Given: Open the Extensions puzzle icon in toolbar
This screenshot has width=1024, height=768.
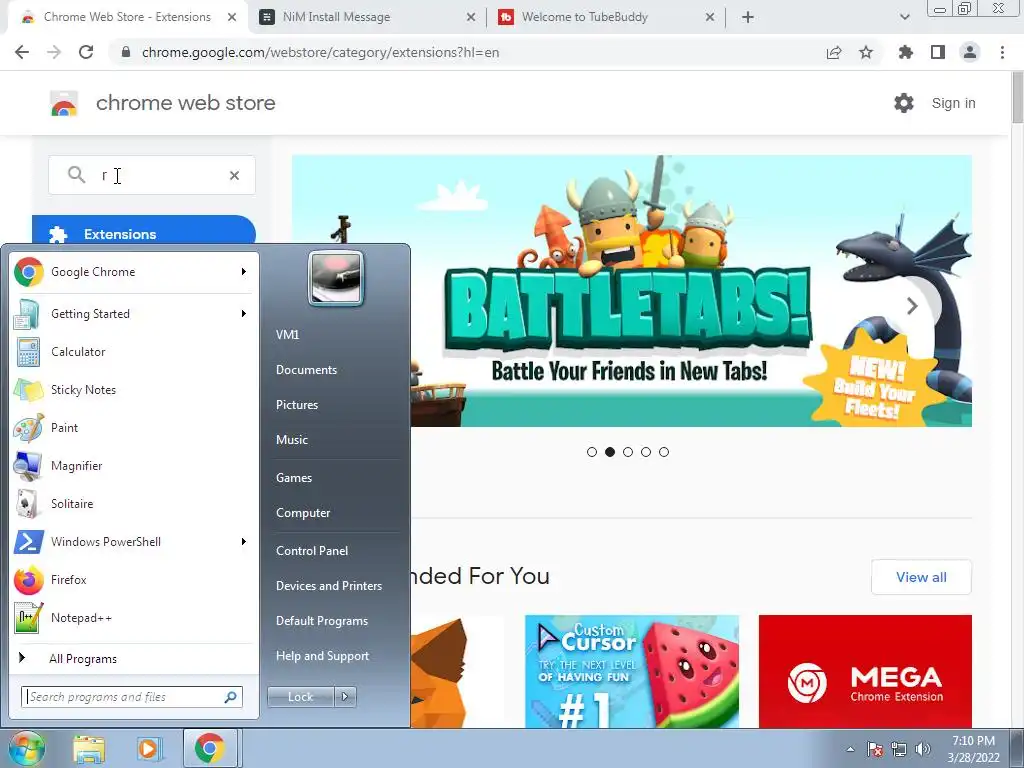Looking at the screenshot, I should (906, 52).
